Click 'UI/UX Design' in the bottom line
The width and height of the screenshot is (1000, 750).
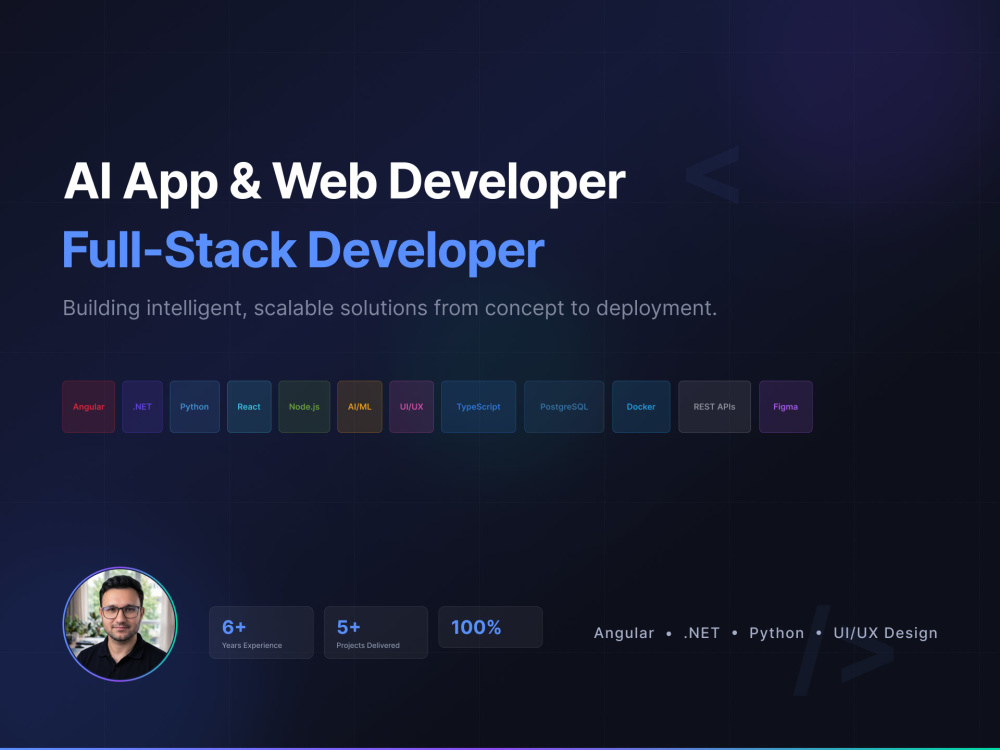coord(885,633)
